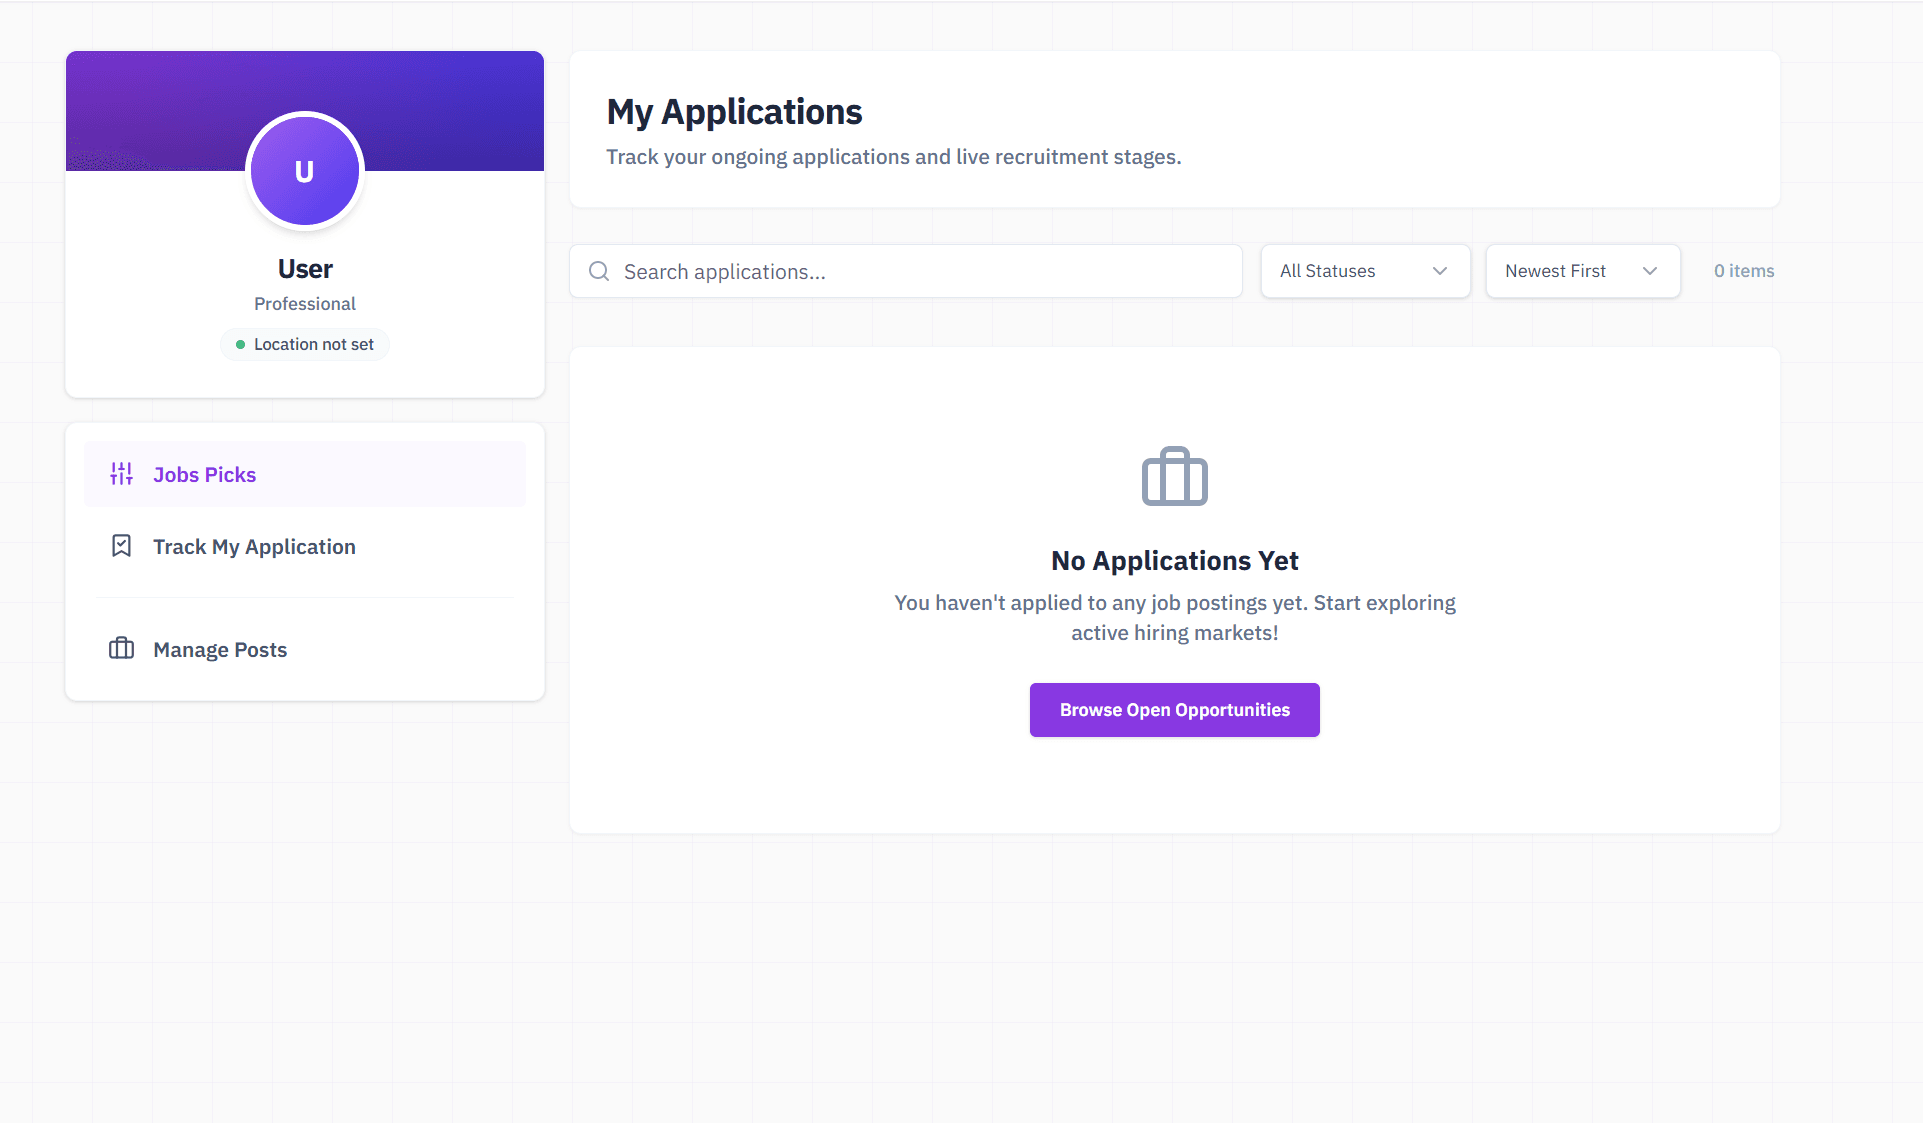The height and width of the screenshot is (1123, 1923).
Task: Click the Track My Application bookmark icon
Action: pyautogui.click(x=121, y=546)
